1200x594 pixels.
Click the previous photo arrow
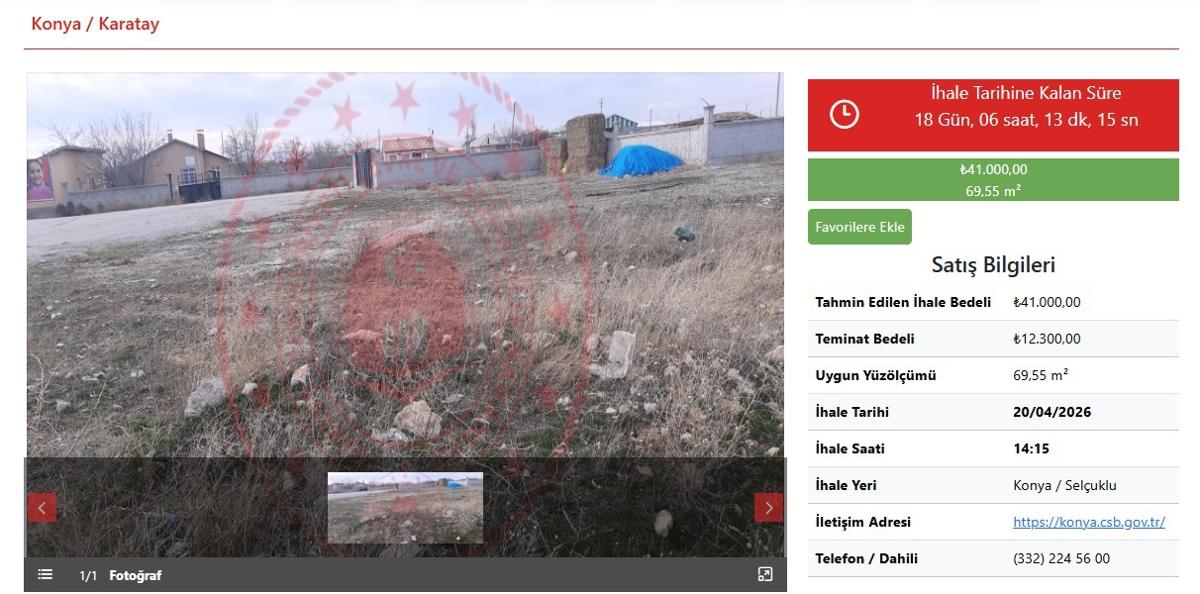[x=42, y=508]
